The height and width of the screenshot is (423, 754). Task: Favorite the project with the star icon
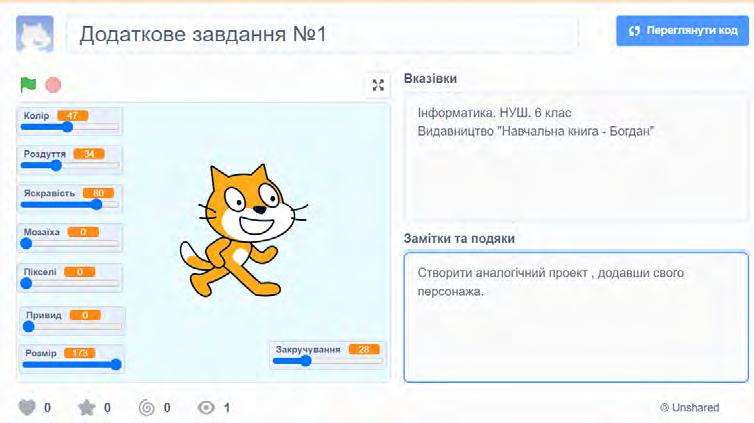pos(87,408)
